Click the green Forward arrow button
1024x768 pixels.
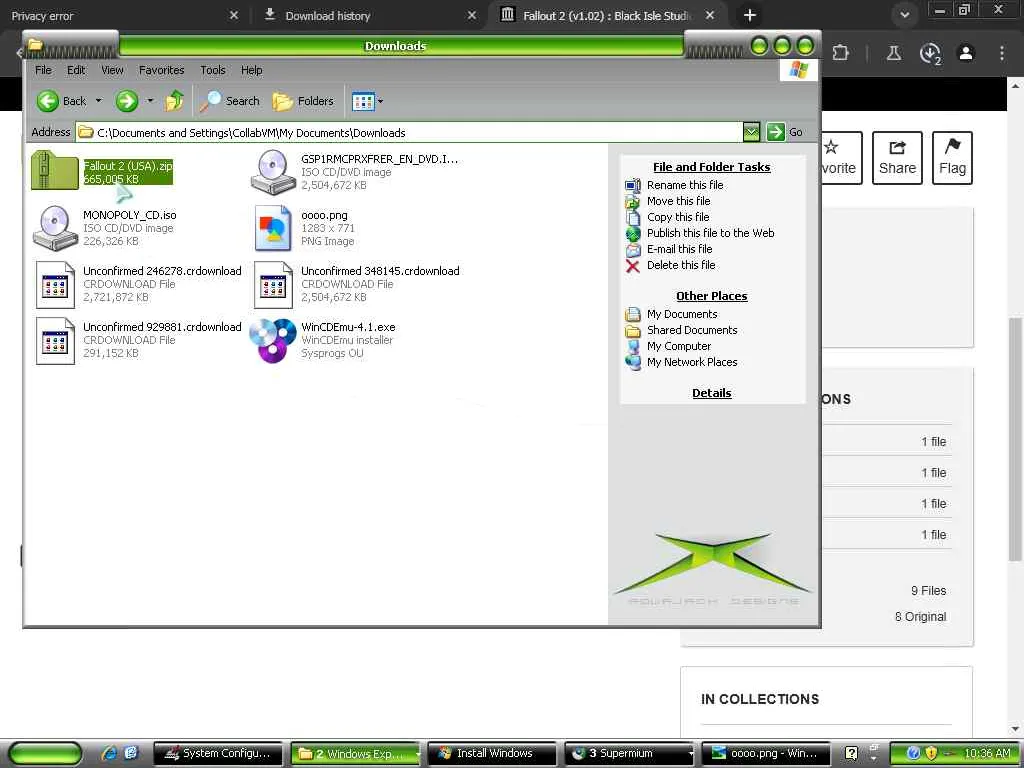127,101
